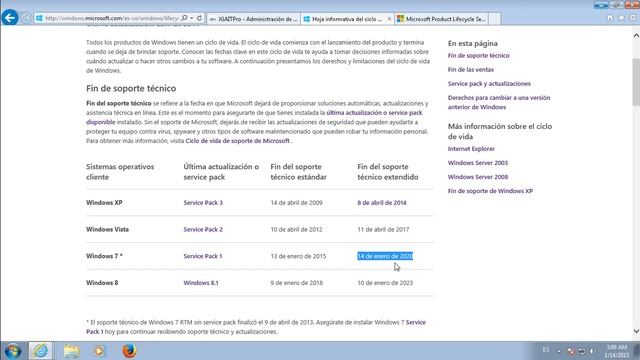
Task: Click the browser Forward arrow button
Action: (26, 18)
